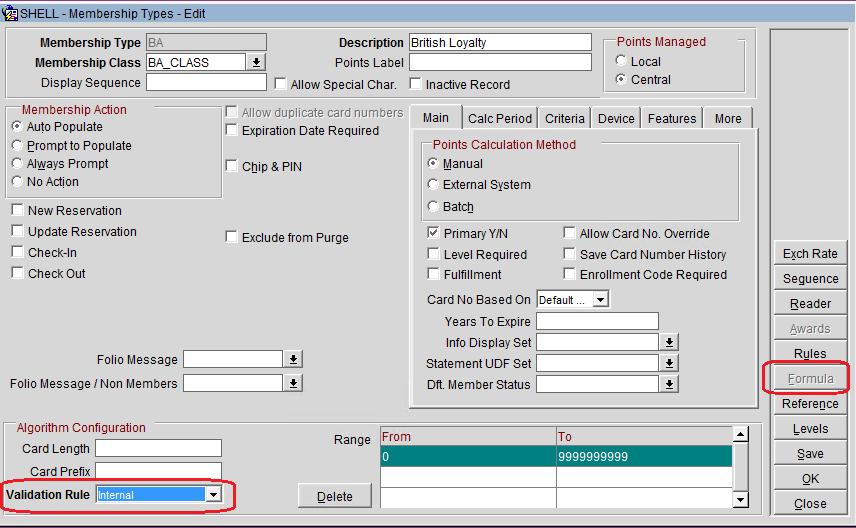Switch to the Calc Period tab

[x=500, y=118]
